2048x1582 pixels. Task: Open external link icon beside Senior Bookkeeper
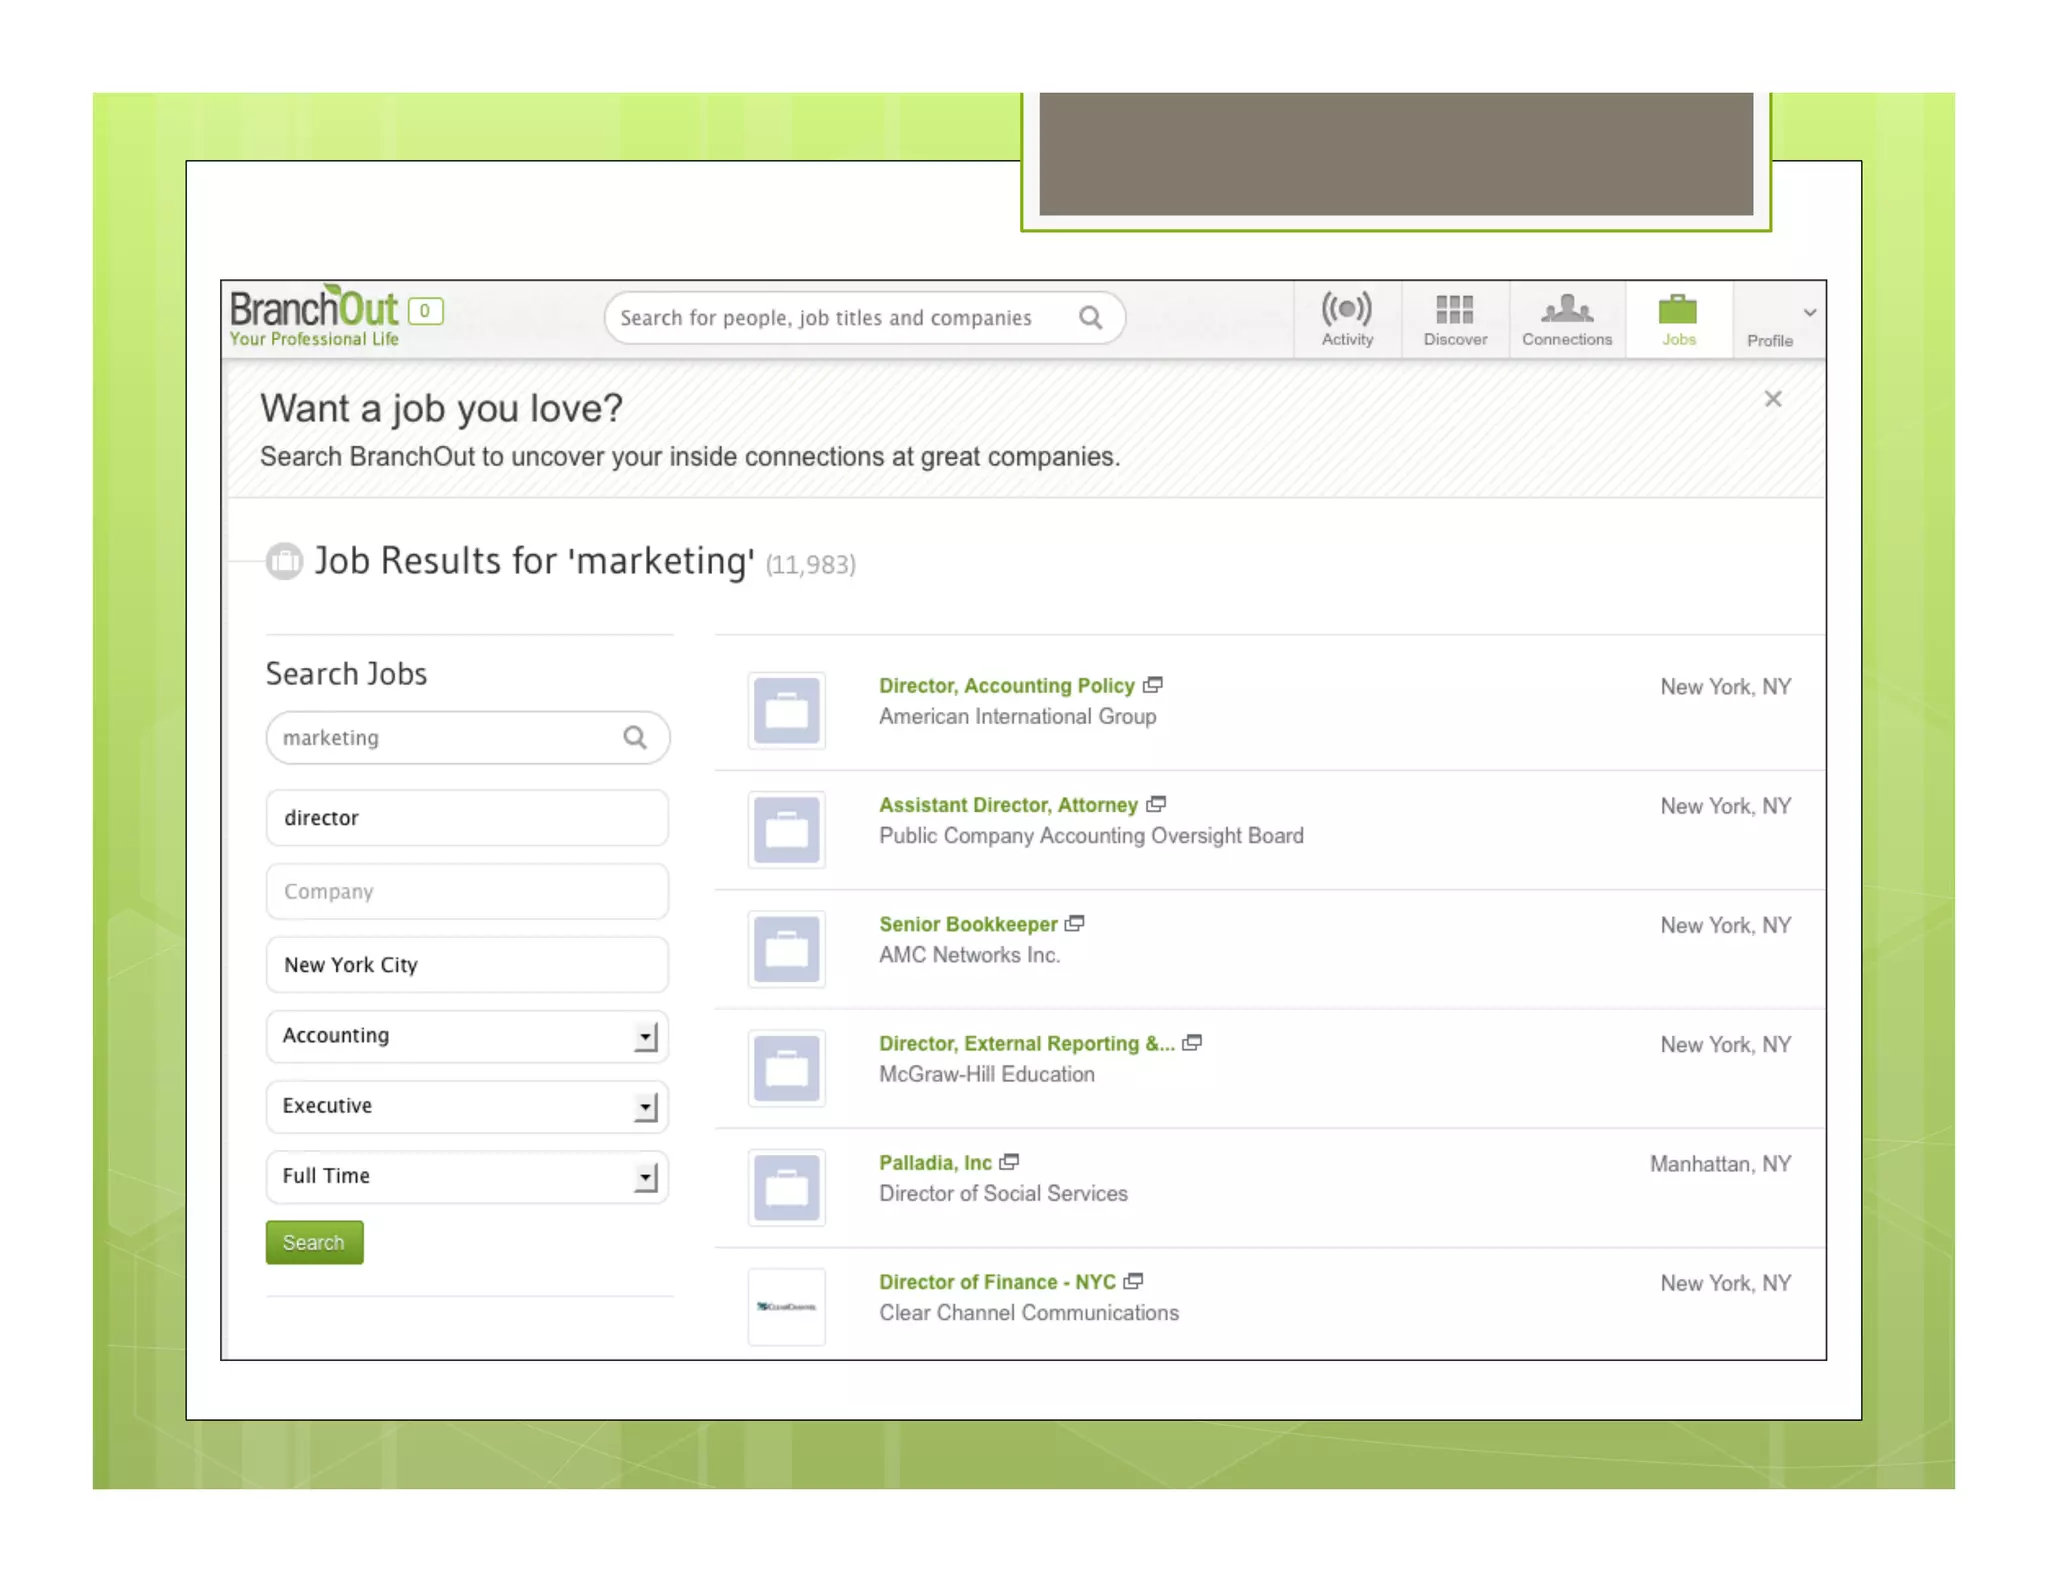coord(1075,923)
